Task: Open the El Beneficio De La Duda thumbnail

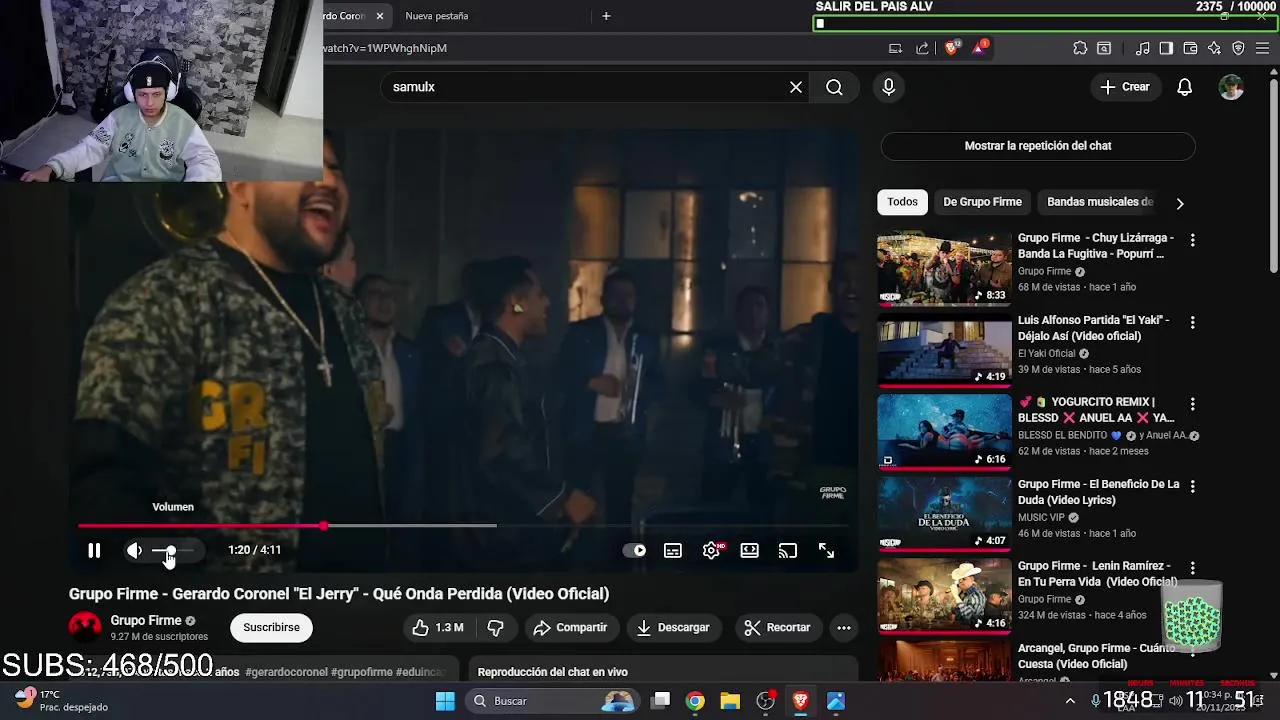Action: [x=944, y=514]
